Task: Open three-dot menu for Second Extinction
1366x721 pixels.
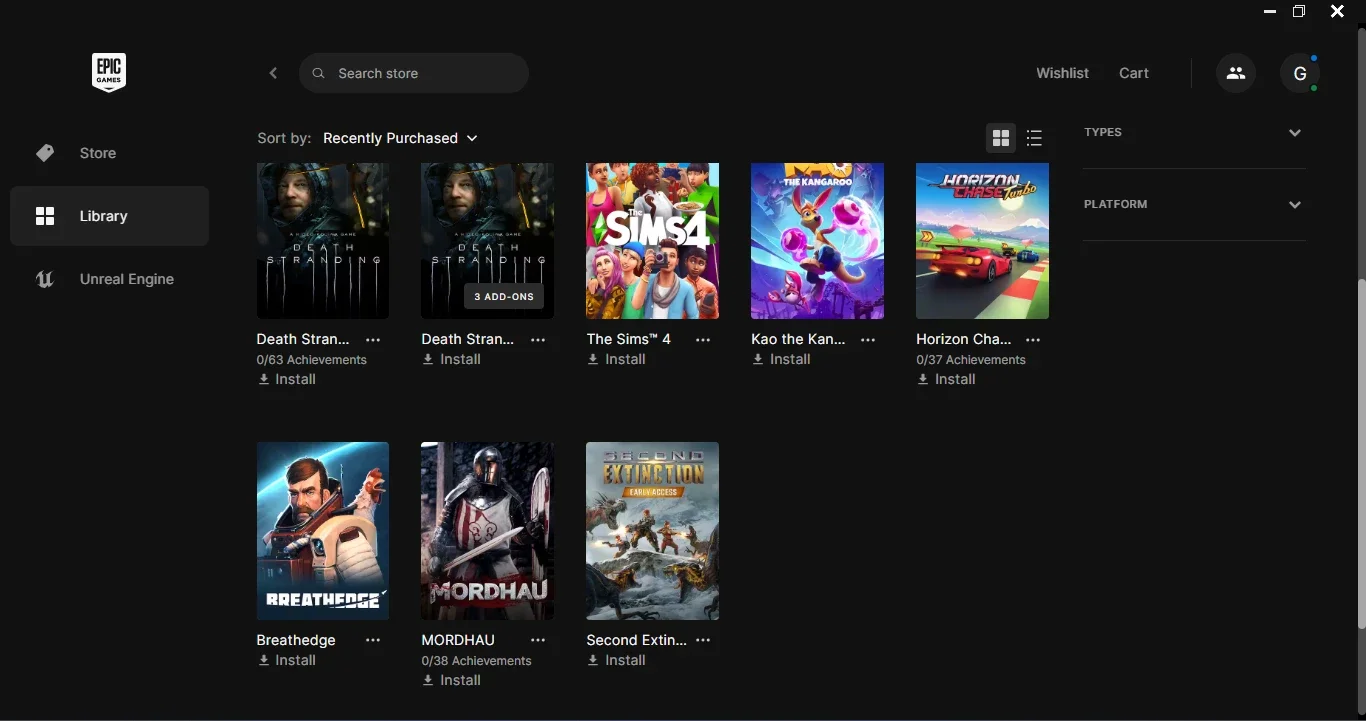Action: click(x=703, y=640)
